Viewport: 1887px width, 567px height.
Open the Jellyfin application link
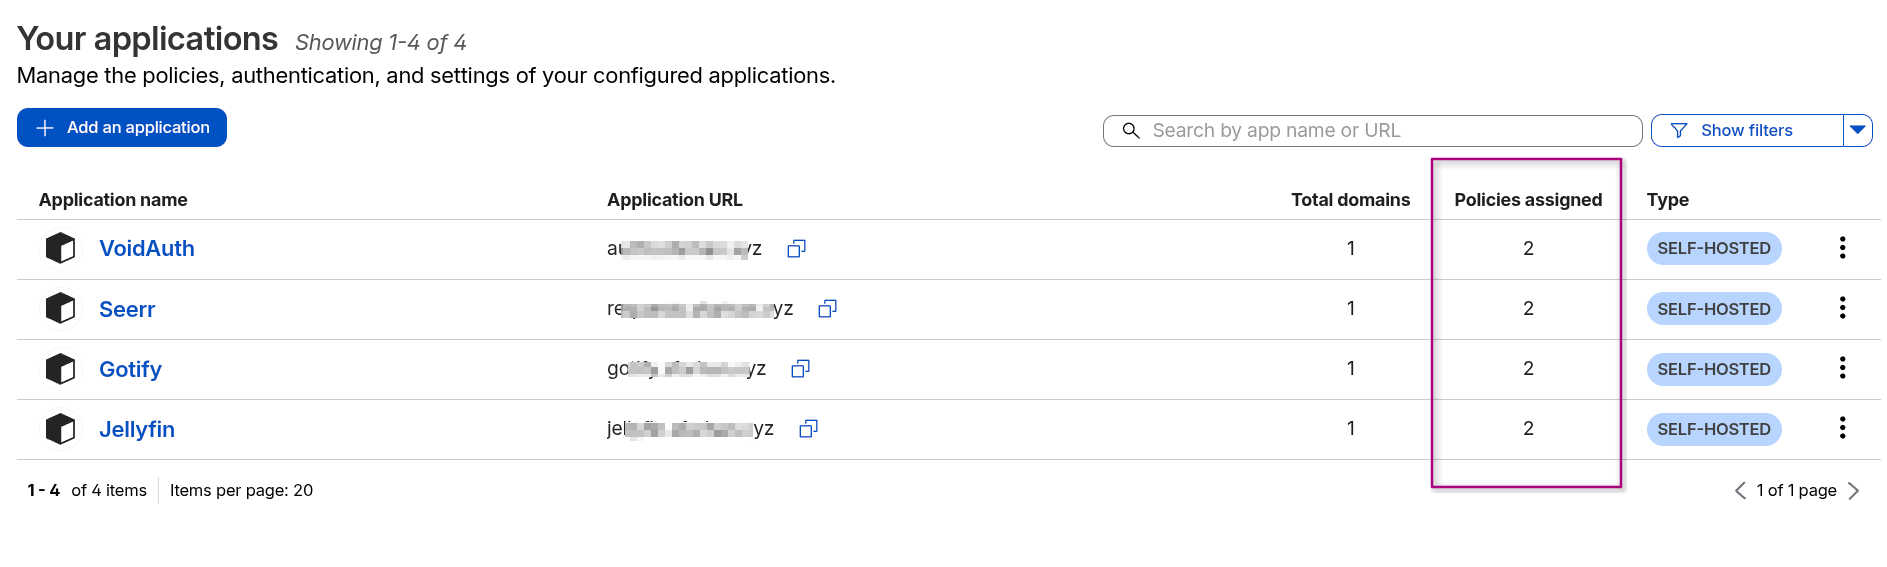click(x=137, y=429)
